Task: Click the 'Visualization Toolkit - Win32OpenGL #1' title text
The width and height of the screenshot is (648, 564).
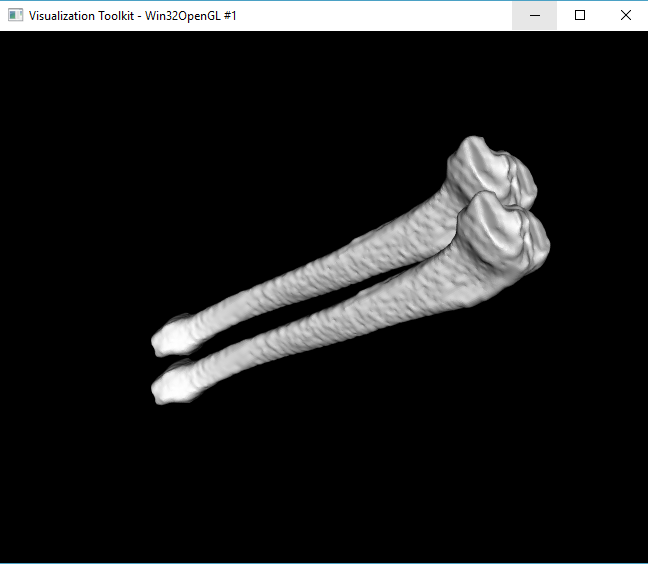Action: (x=133, y=16)
